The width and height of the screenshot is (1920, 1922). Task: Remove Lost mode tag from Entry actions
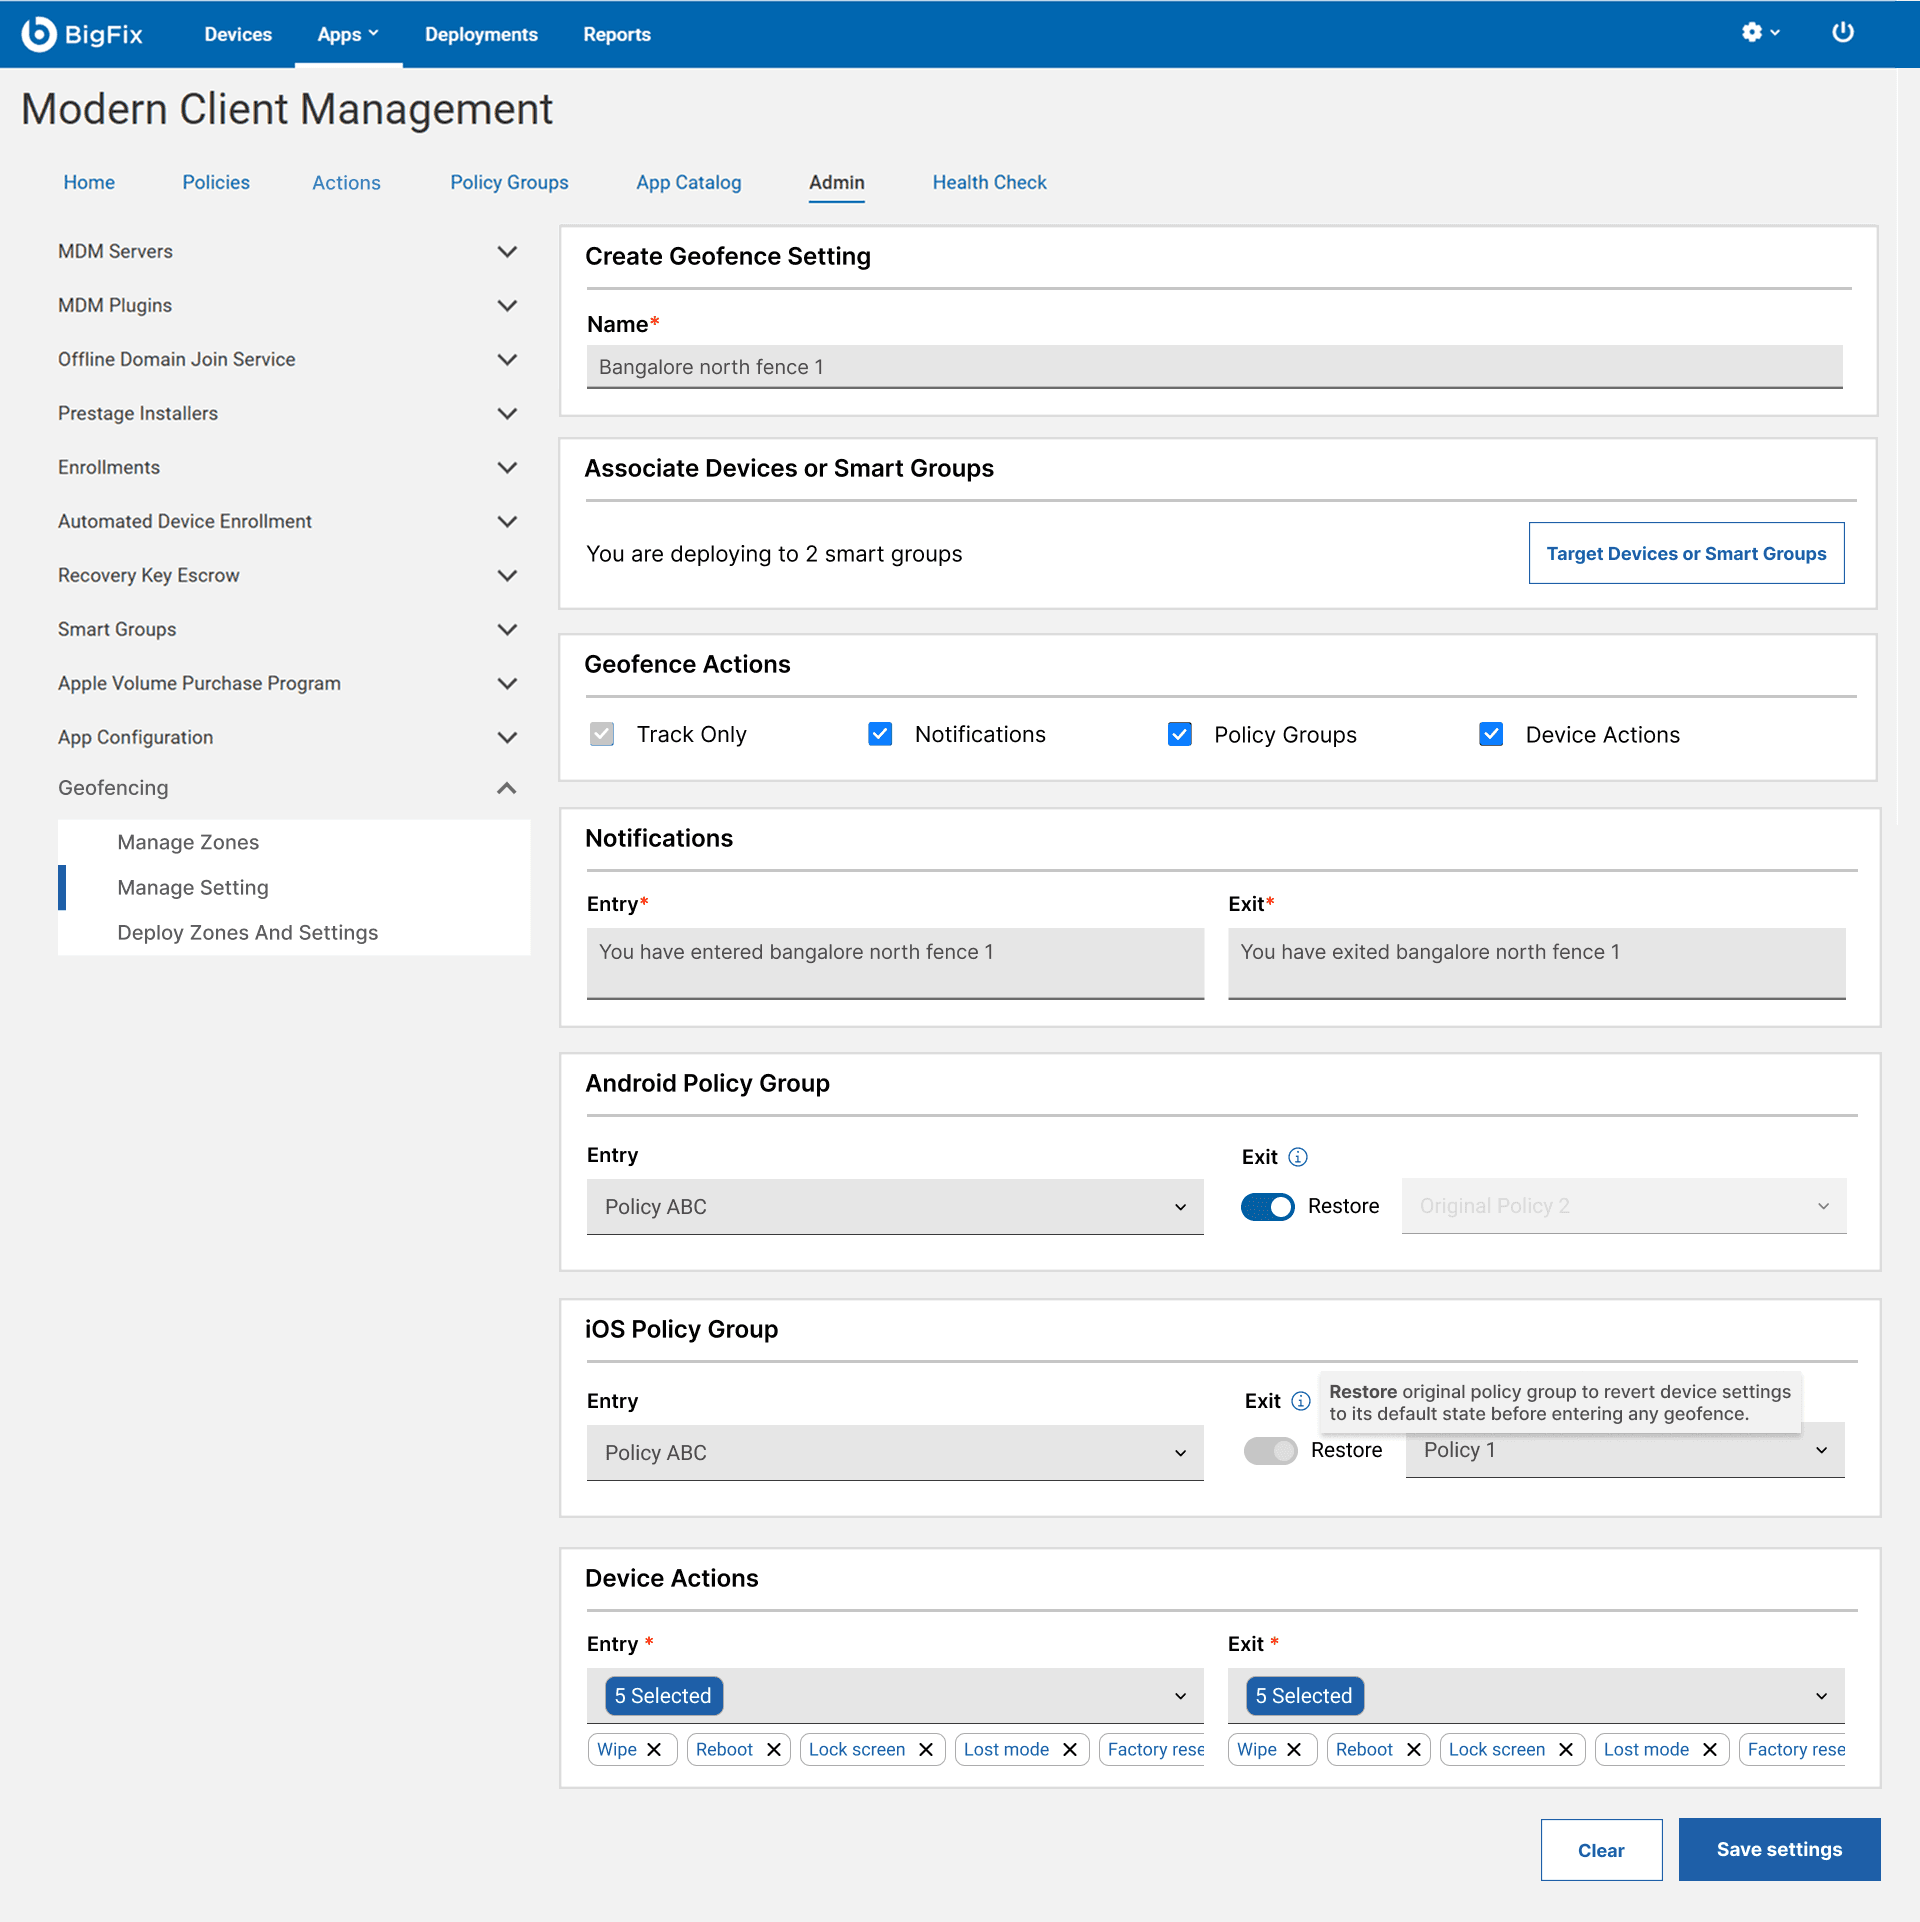click(1070, 1749)
